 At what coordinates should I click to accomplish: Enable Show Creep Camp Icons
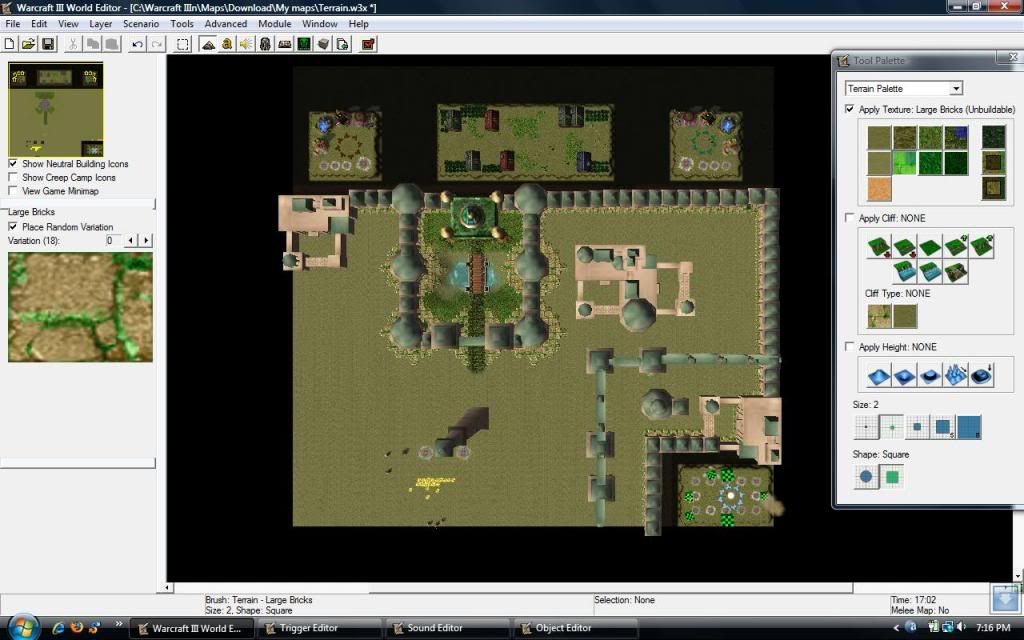coord(13,177)
